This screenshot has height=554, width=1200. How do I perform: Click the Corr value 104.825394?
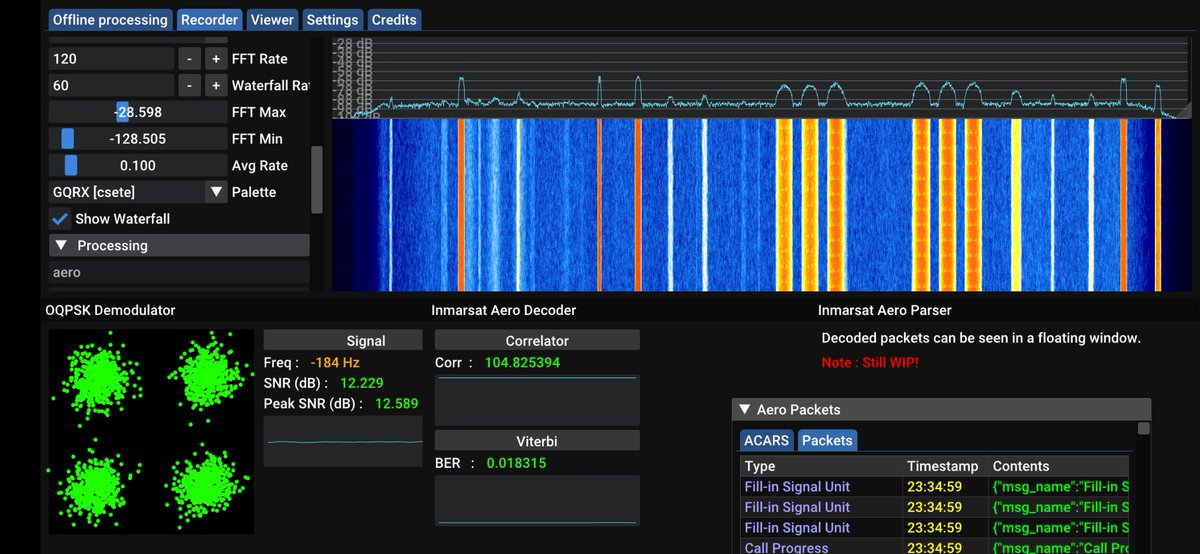click(524, 362)
